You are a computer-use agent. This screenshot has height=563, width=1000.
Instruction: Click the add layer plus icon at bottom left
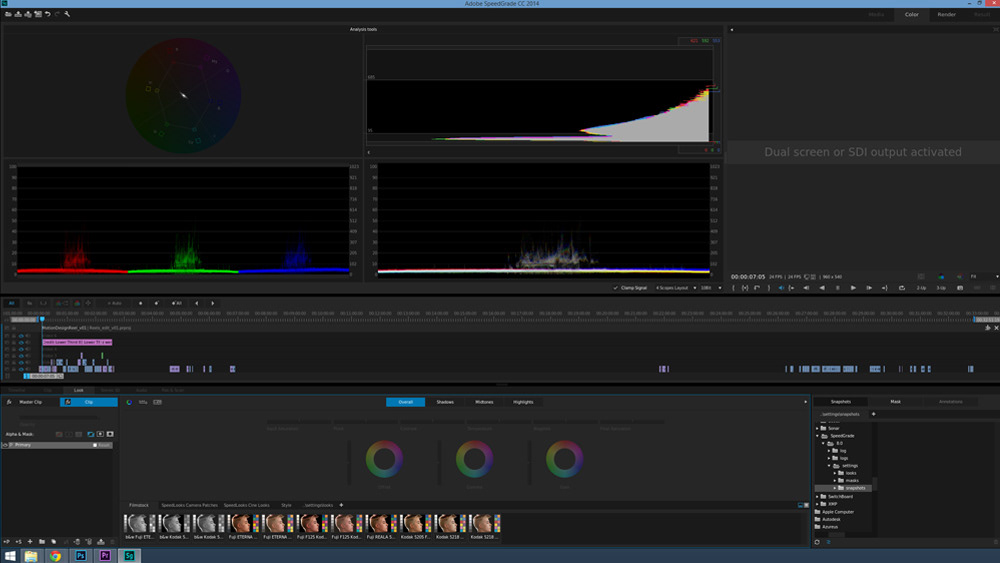[x=30, y=542]
